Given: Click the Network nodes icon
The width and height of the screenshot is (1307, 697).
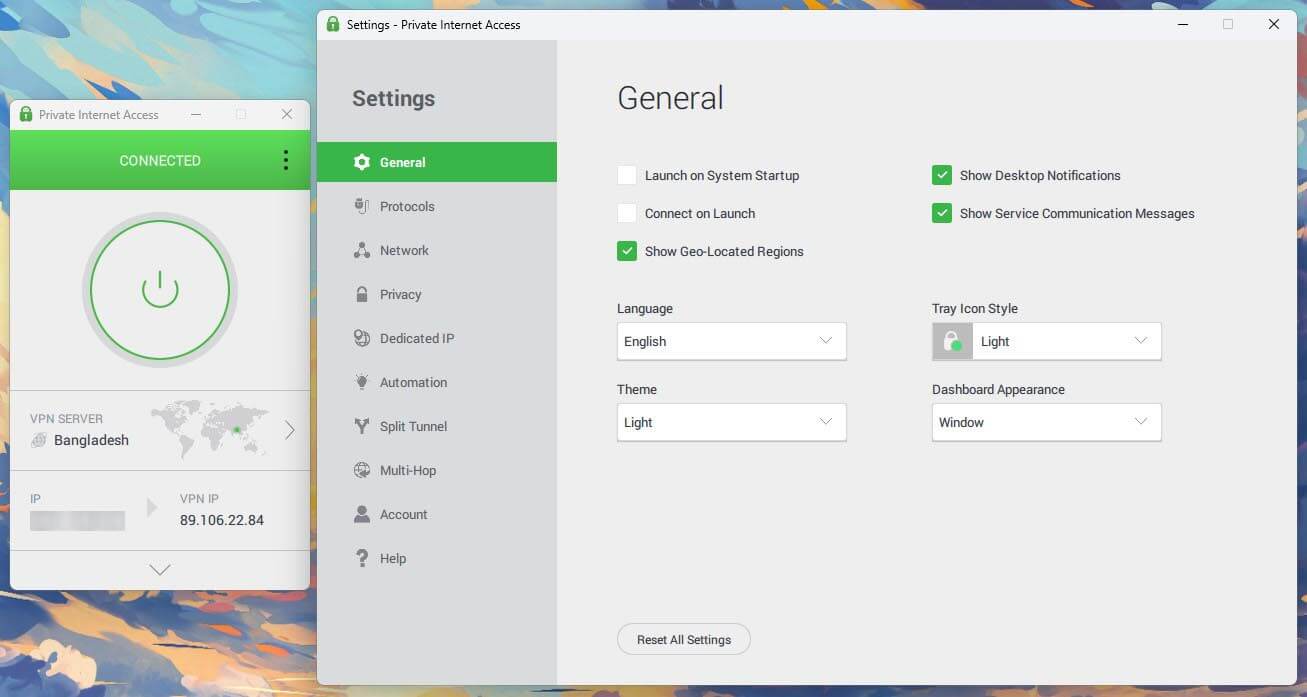Looking at the screenshot, I should [362, 250].
